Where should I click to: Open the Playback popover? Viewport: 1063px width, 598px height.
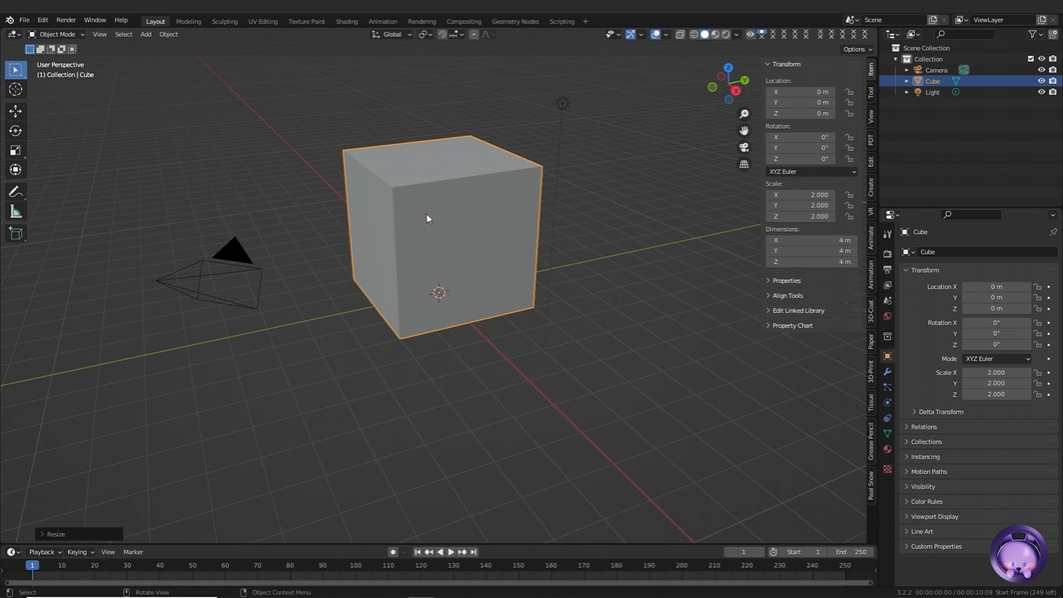point(45,552)
